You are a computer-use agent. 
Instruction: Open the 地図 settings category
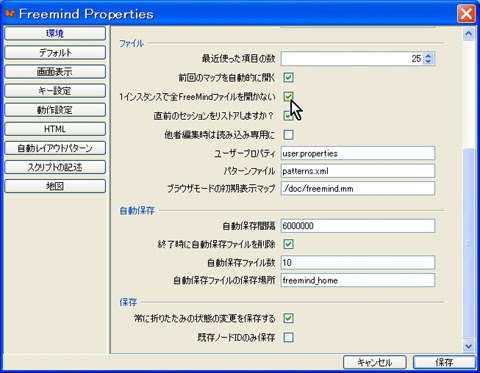coord(55,186)
